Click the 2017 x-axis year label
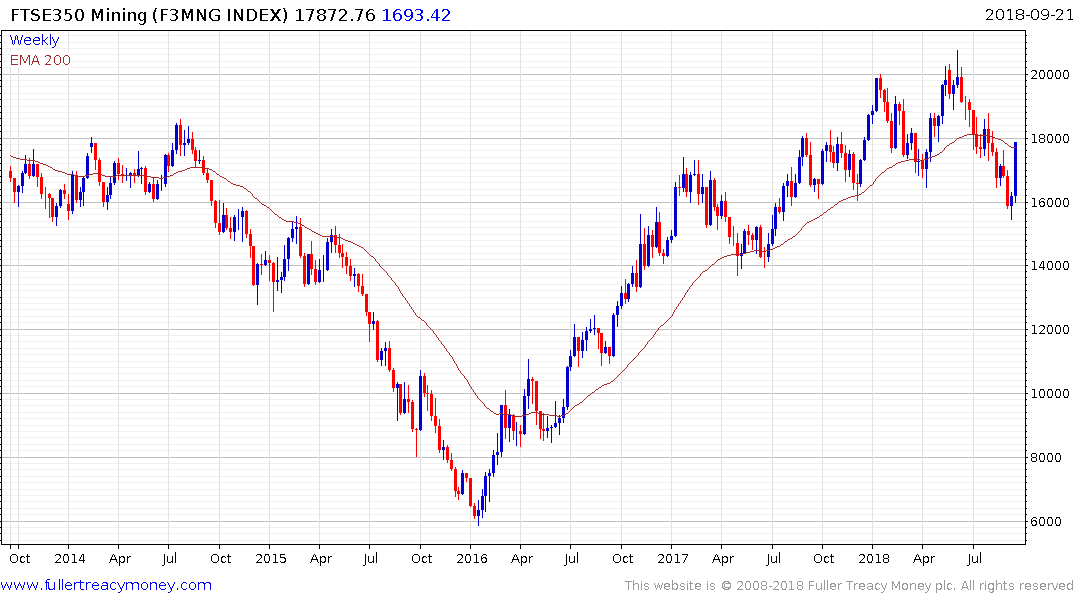1075x600 pixels. point(673,558)
